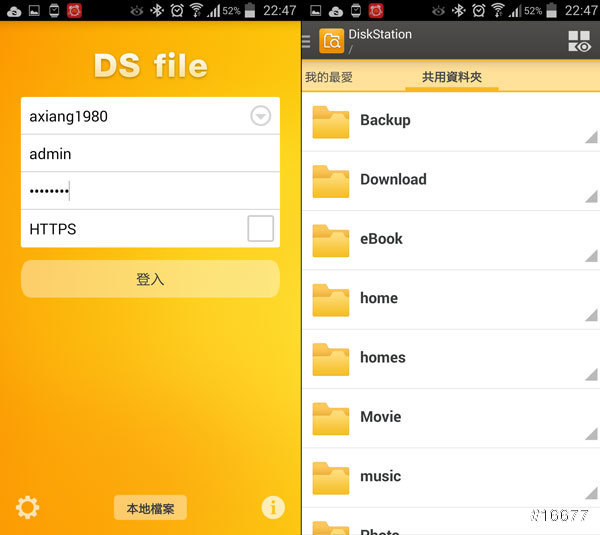Screen dimensions: 600x535
Task: Switch to 共用資料夾 tab
Action: 452,77
